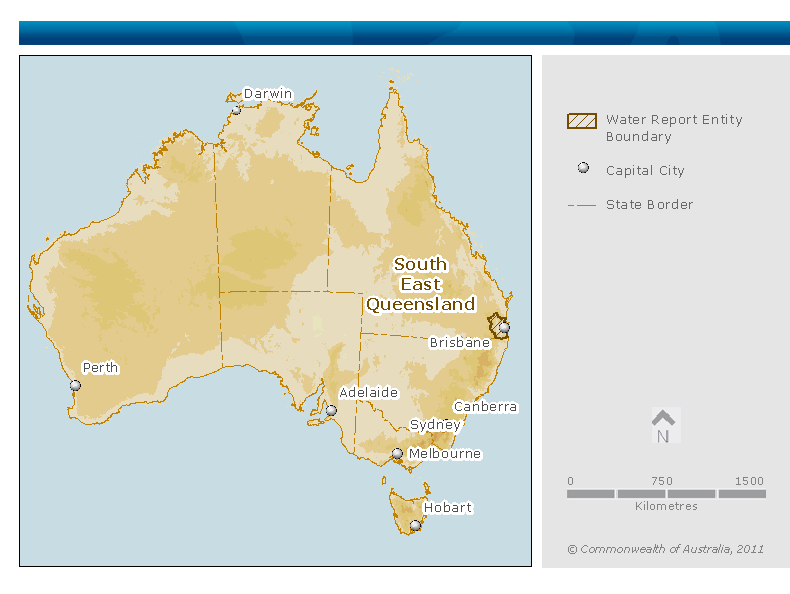Screen dimensions: 790x594
Task: Click the kilometres scale bar
Action: point(666,494)
